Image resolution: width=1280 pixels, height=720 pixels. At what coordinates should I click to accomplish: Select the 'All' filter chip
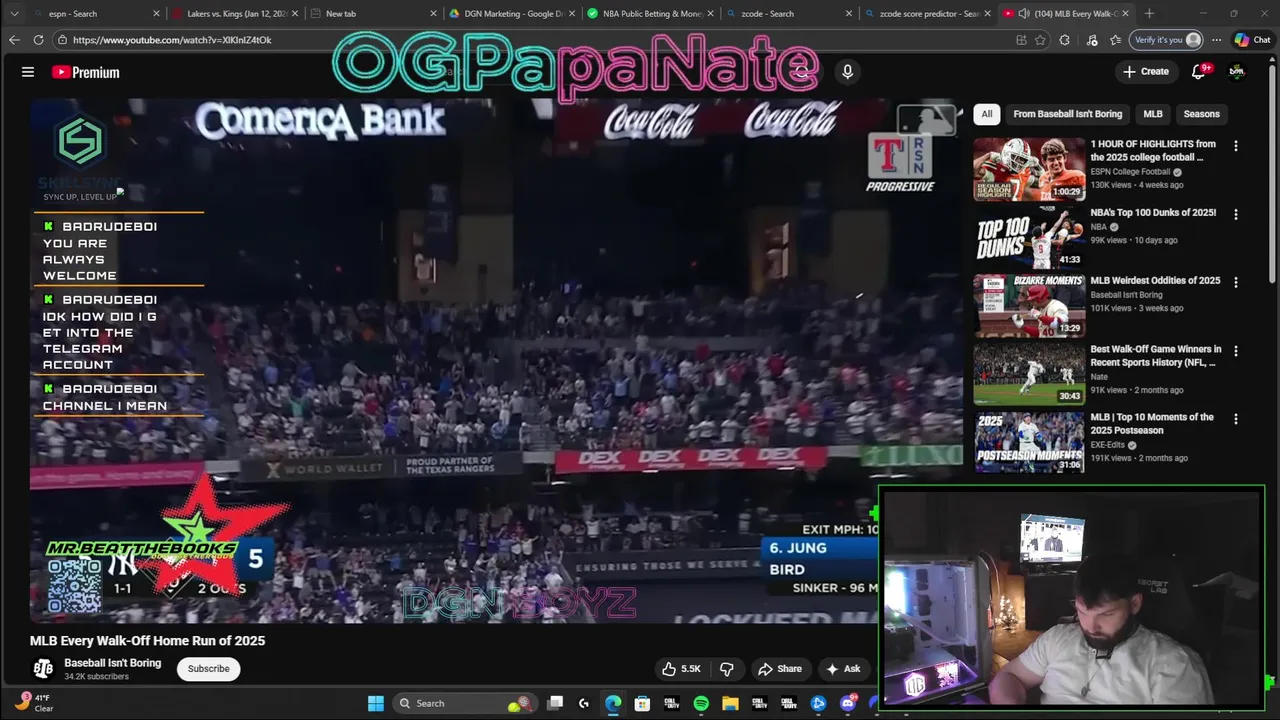point(987,114)
